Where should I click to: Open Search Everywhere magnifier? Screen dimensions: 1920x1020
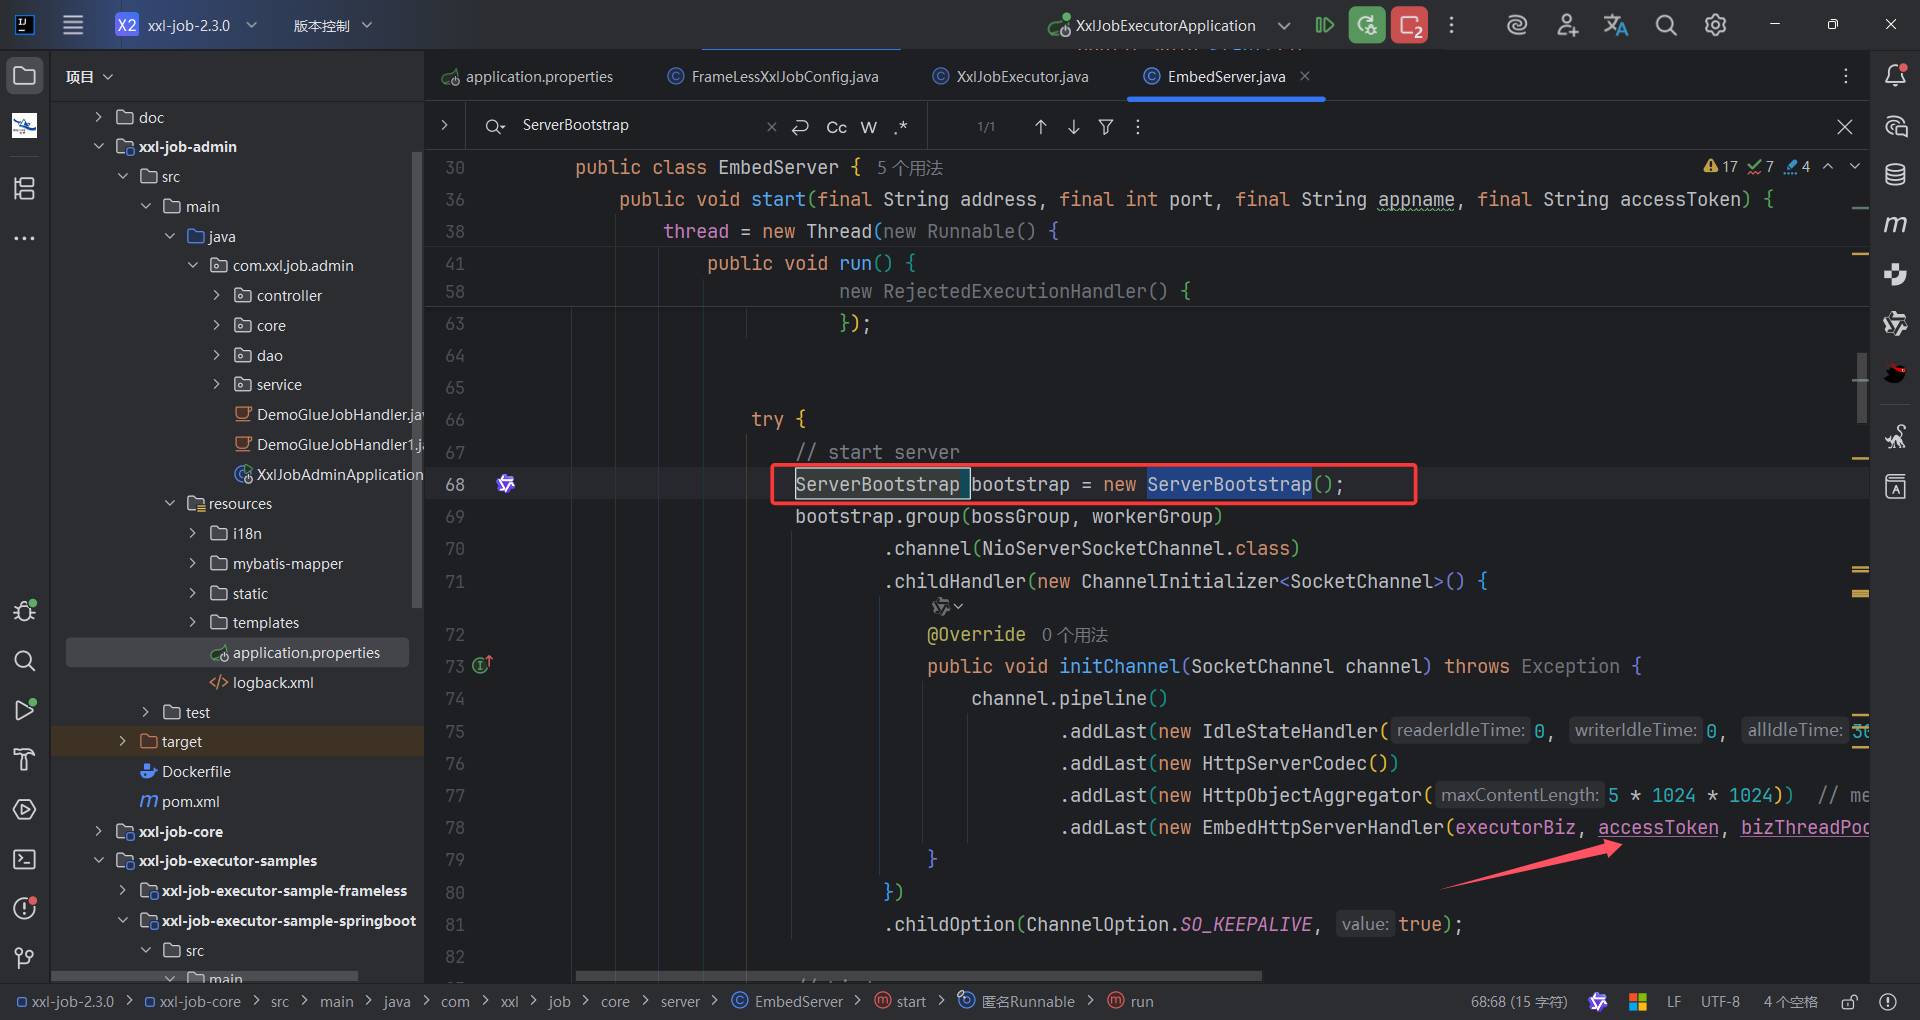[x=1666, y=25]
